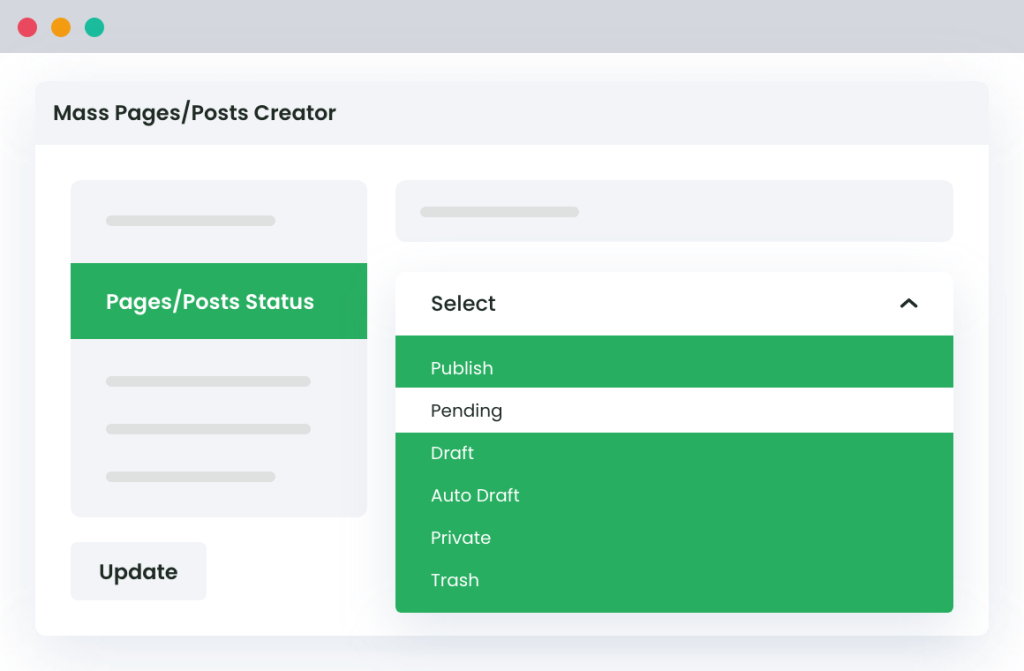Choose Pending from the status list
This screenshot has height=671, width=1024.
click(x=674, y=410)
